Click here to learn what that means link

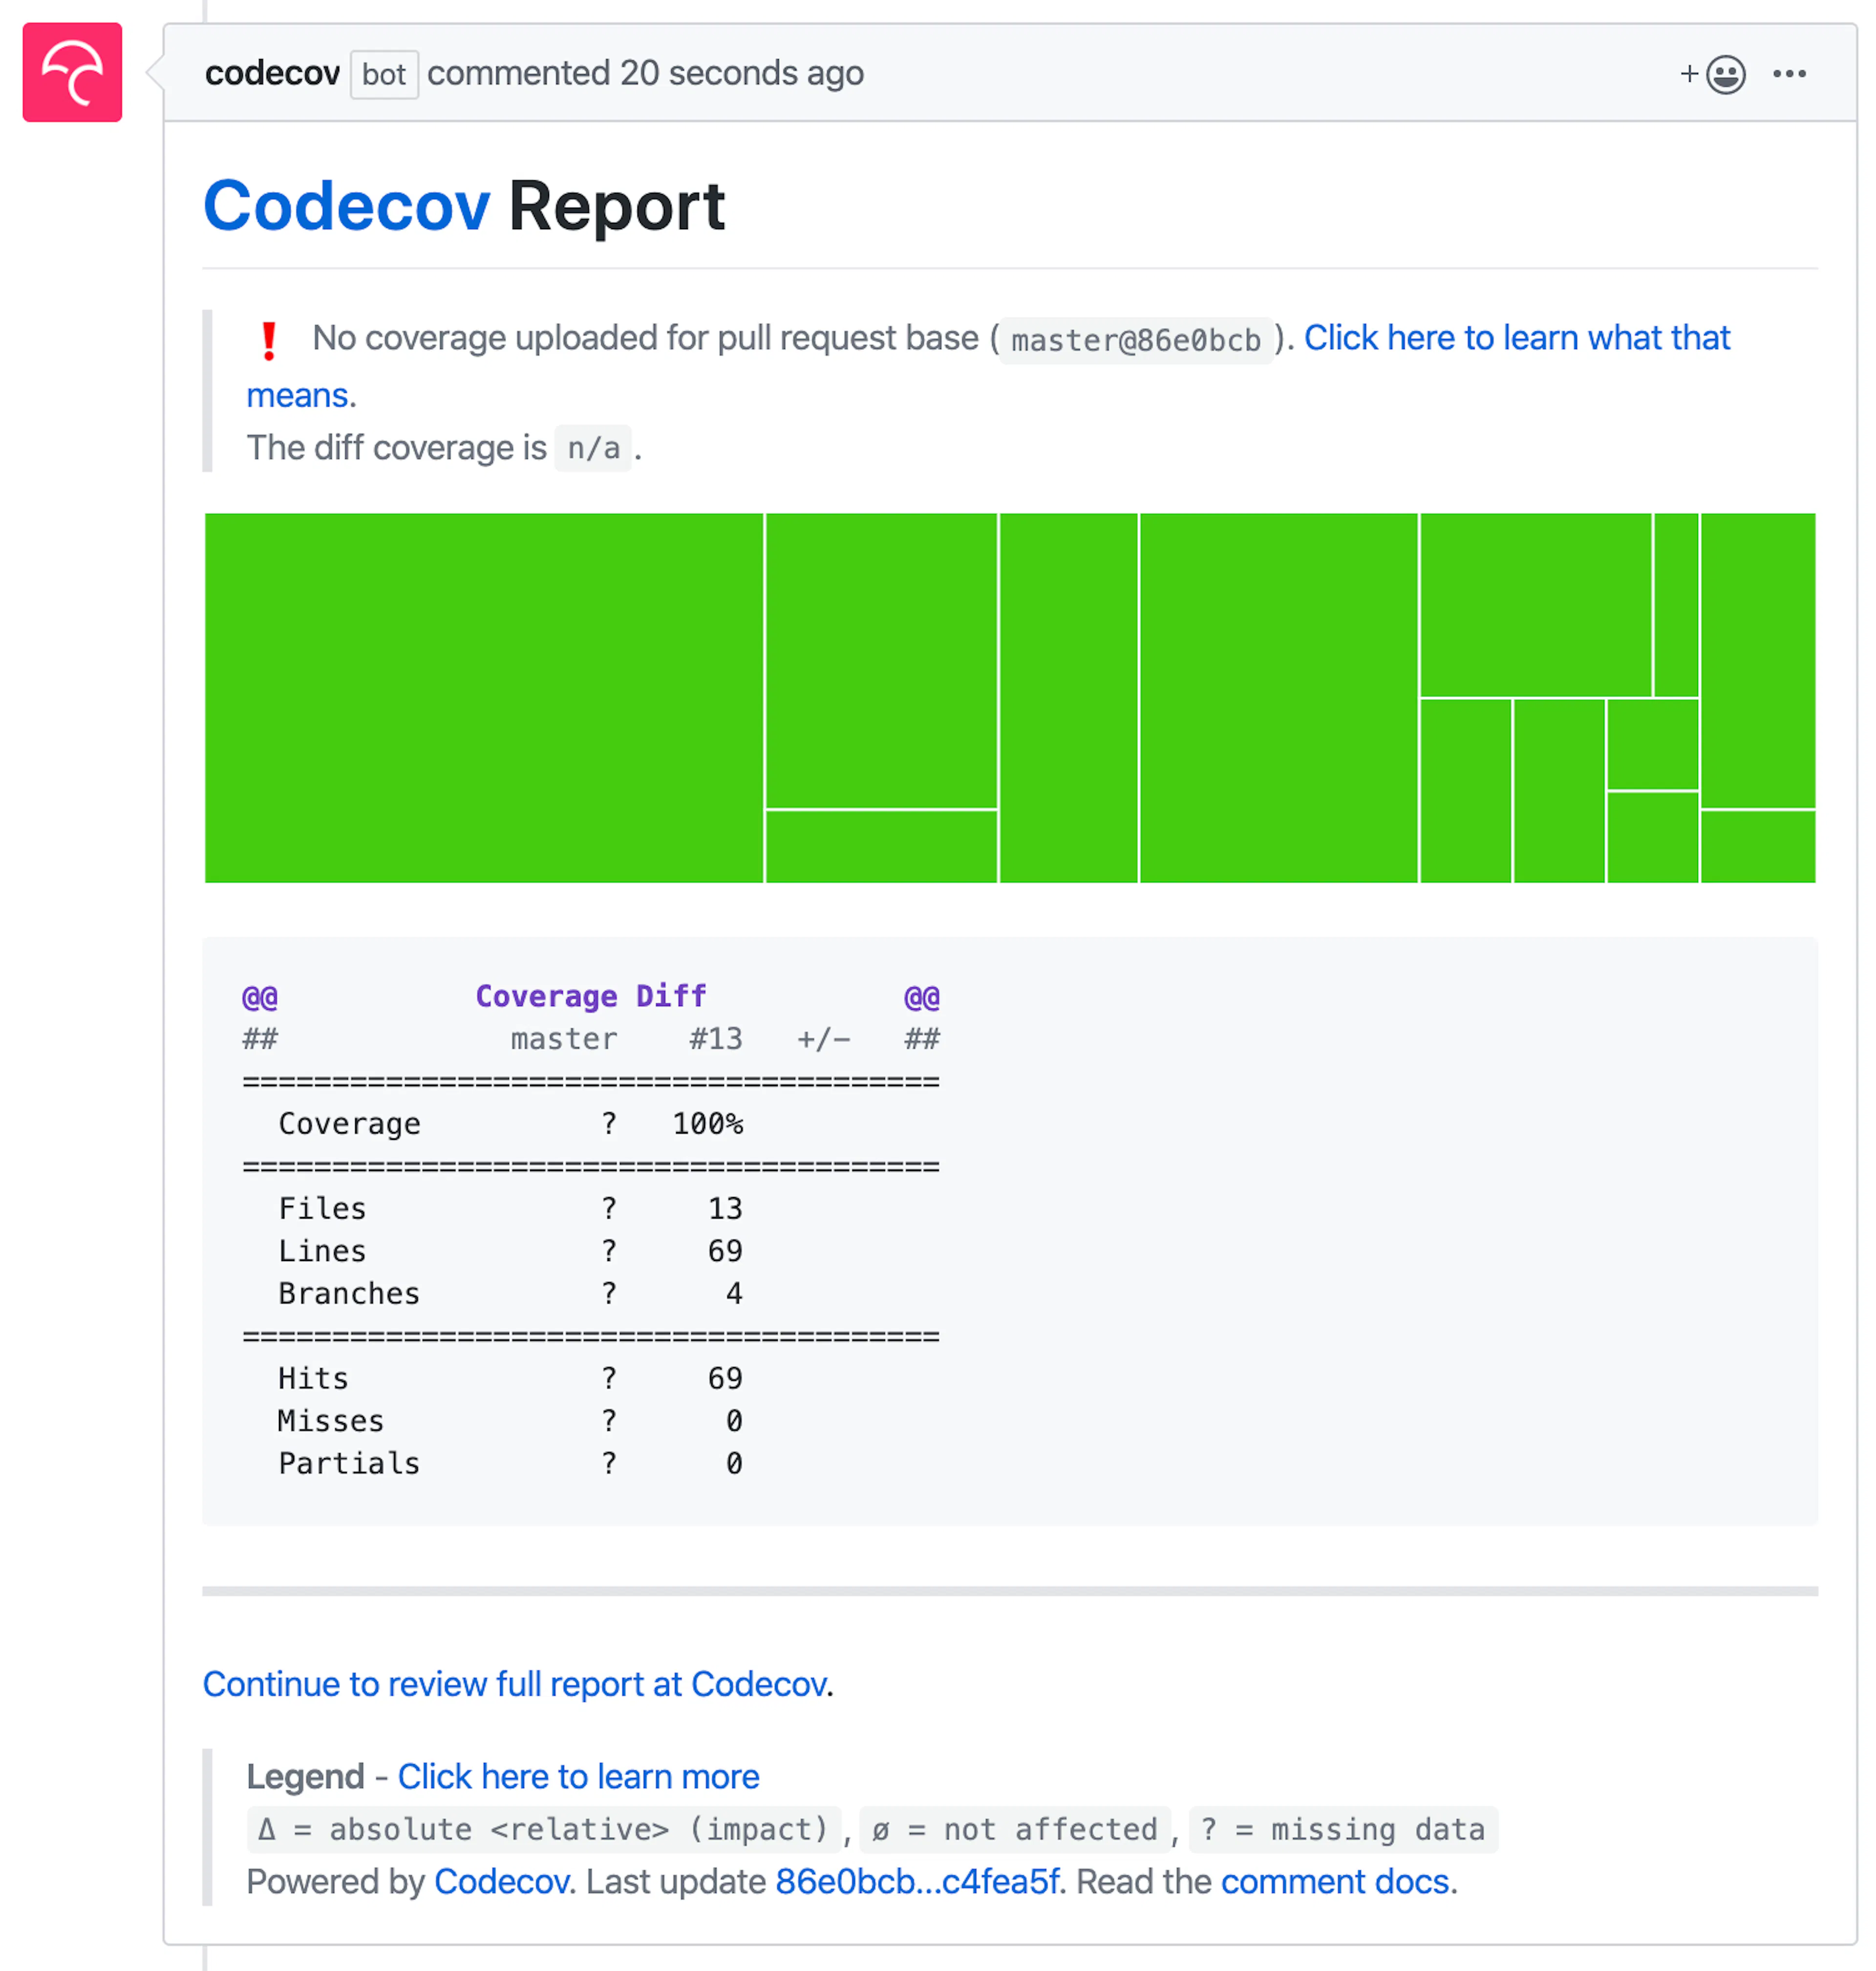point(1516,338)
